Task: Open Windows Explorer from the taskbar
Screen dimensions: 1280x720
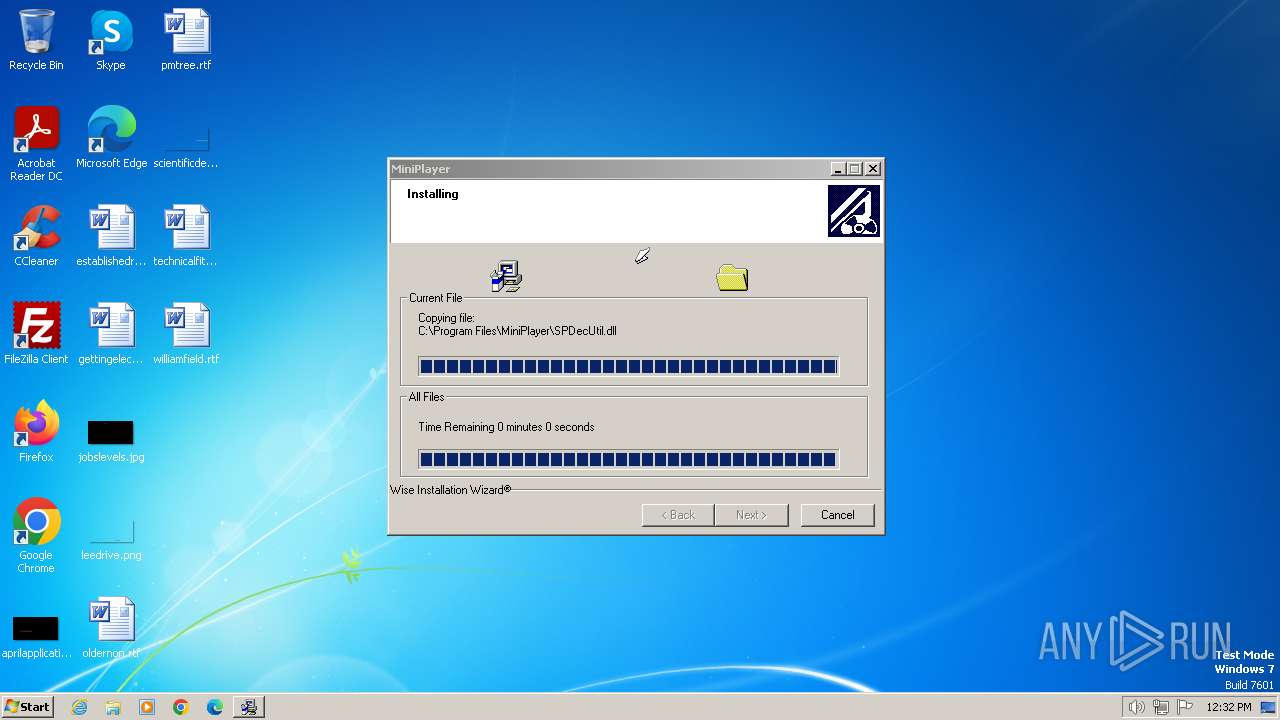Action: tap(113, 707)
